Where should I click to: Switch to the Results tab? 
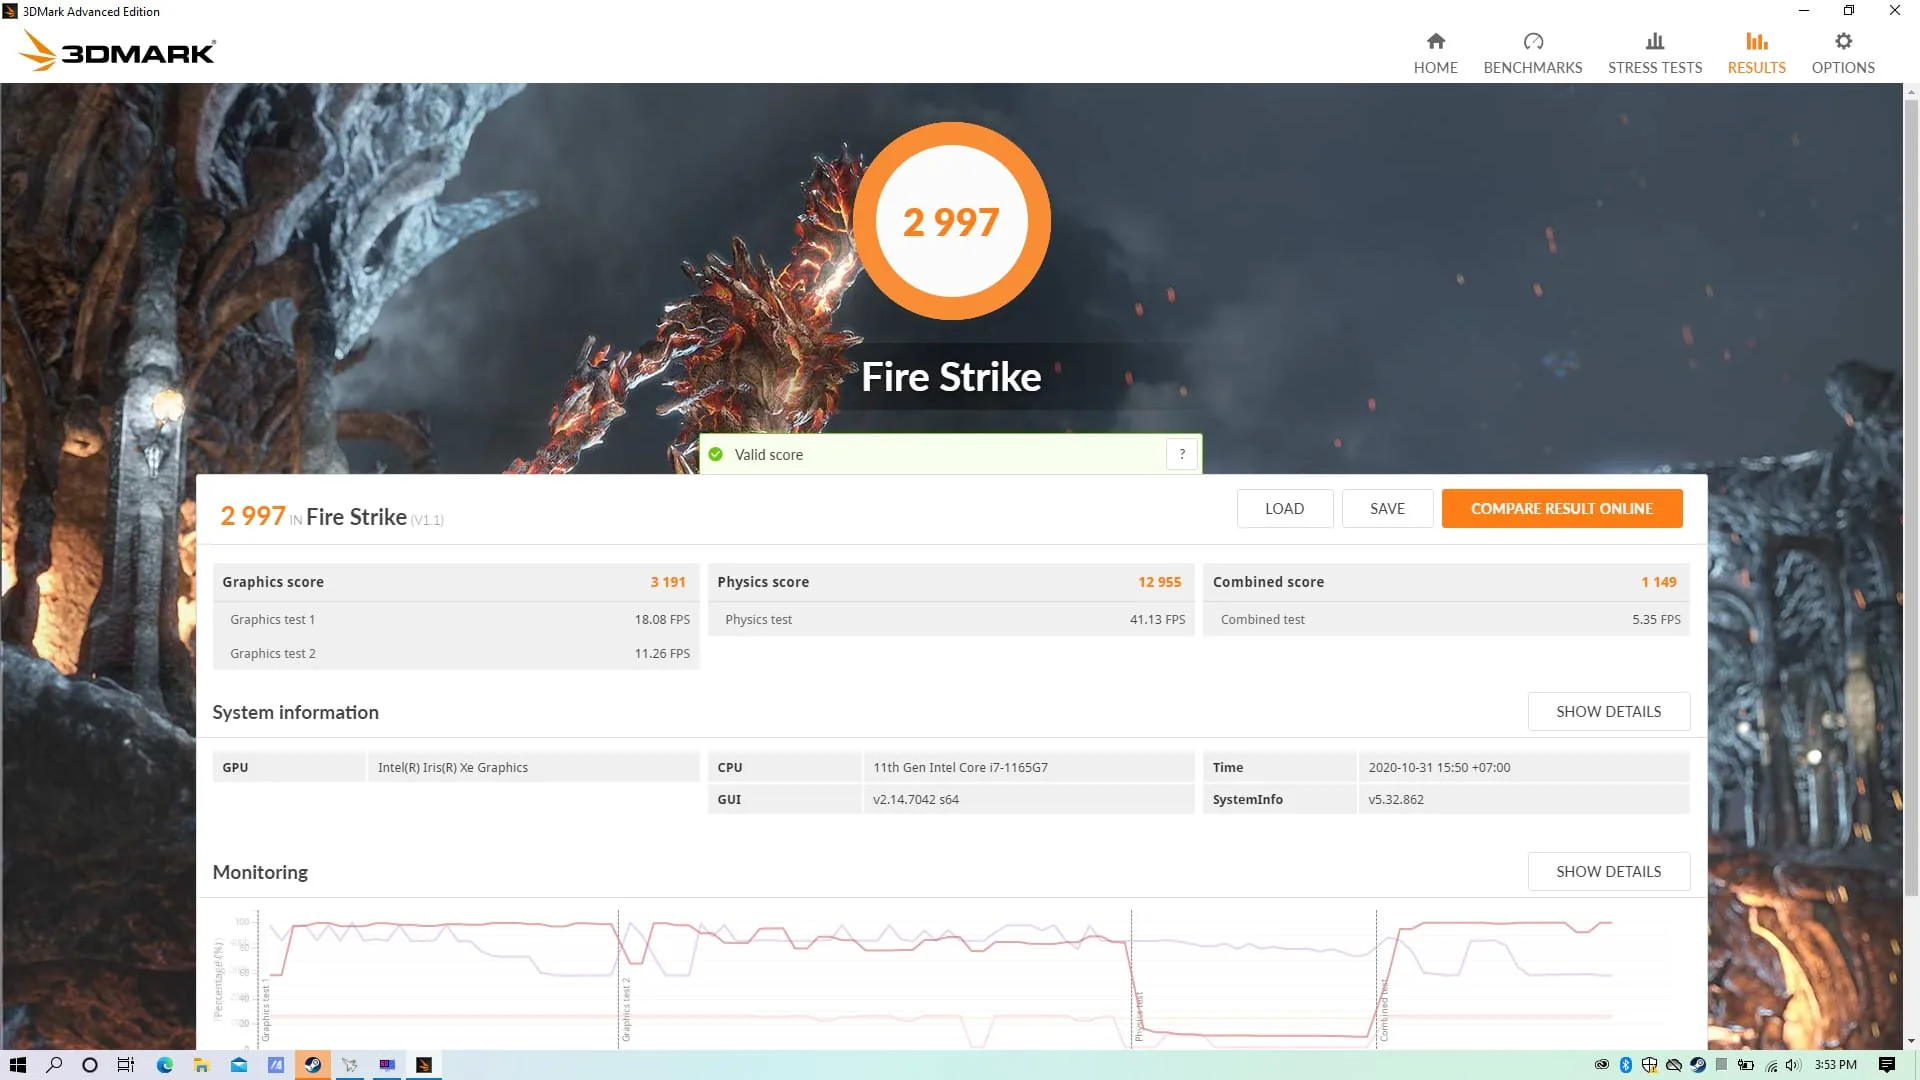(x=1756, y=53)
